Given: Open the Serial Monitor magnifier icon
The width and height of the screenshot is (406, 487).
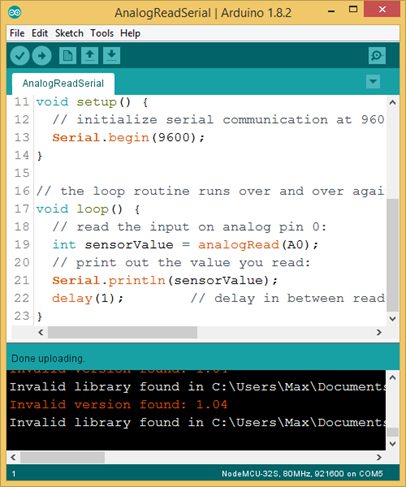Looking at the screenshot, I should (377, 55).
